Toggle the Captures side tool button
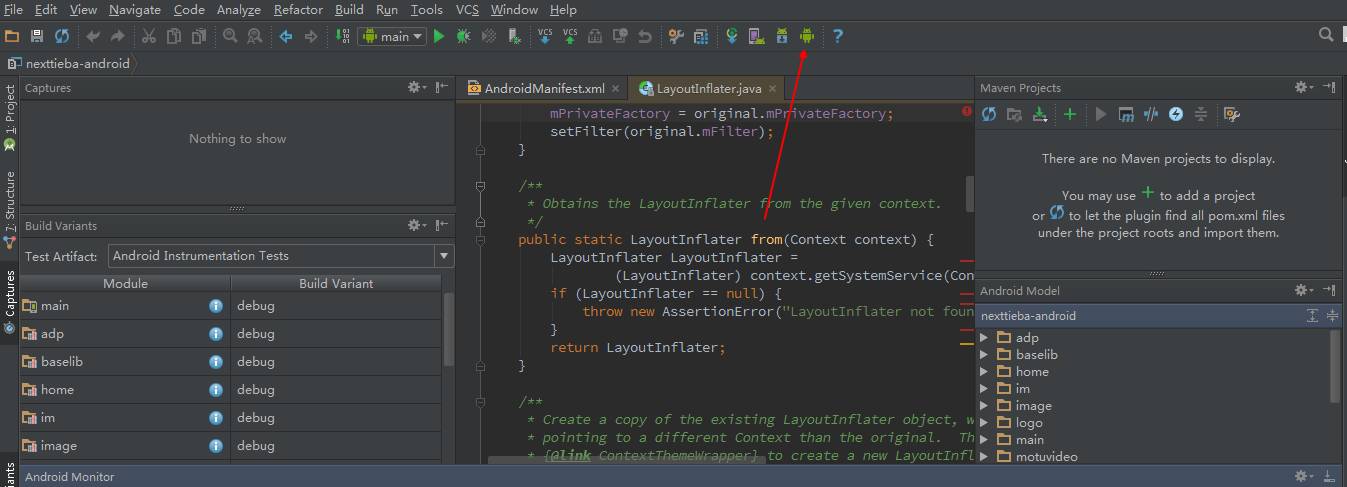Viewport: 1347px width, 487px height. coord(10,300)
